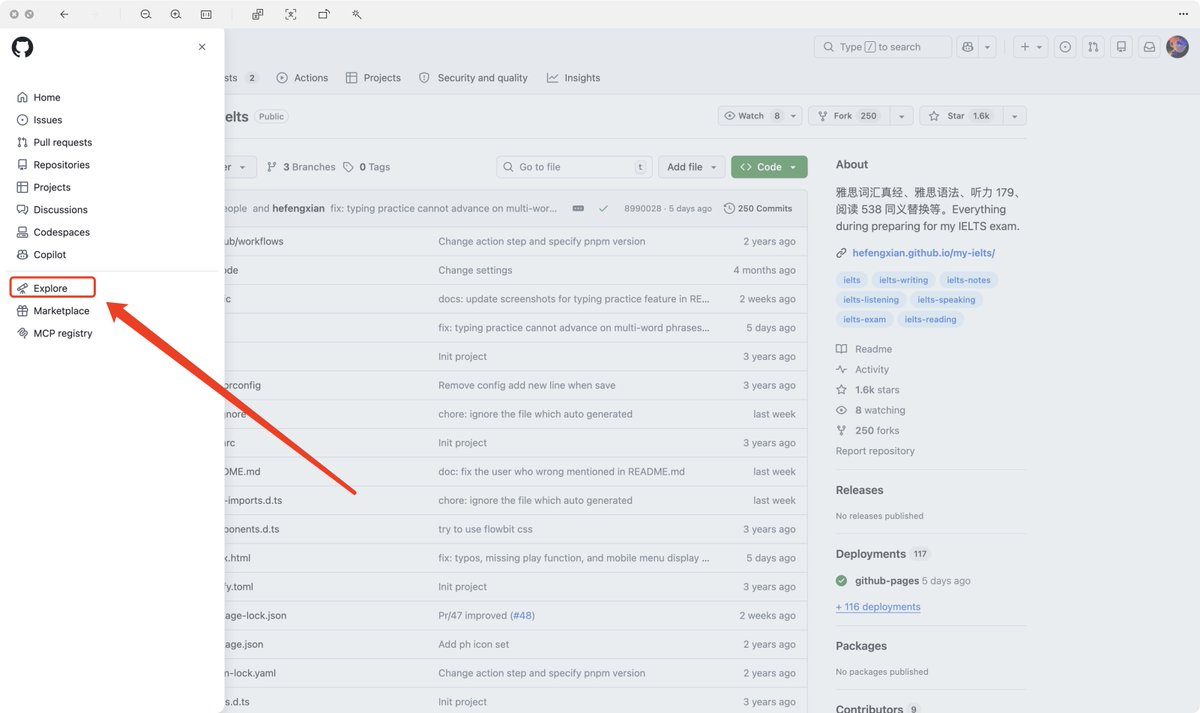Screen dimensions: 1200x713
Task: Click the repositories icon in header
Action: [x=1121, y=47]
